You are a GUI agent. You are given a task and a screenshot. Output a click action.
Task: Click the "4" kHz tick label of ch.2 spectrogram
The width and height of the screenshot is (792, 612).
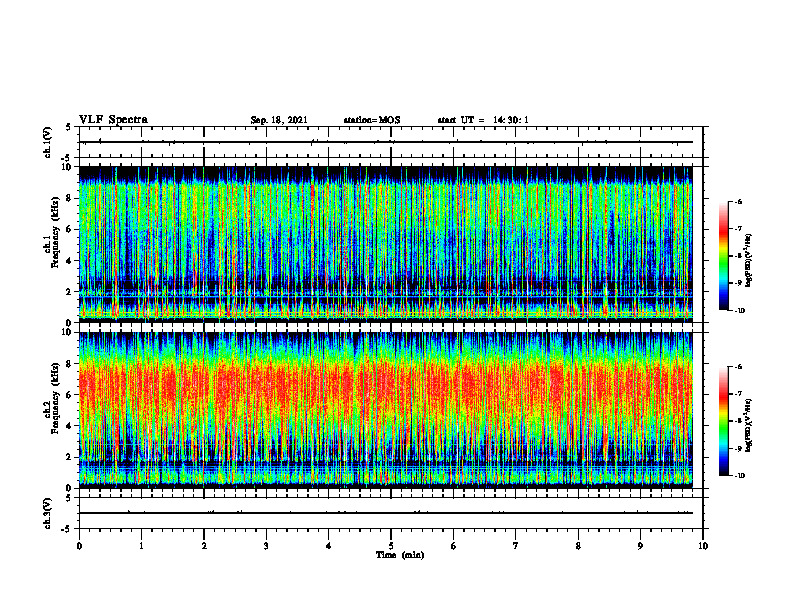tap(70, 426)
